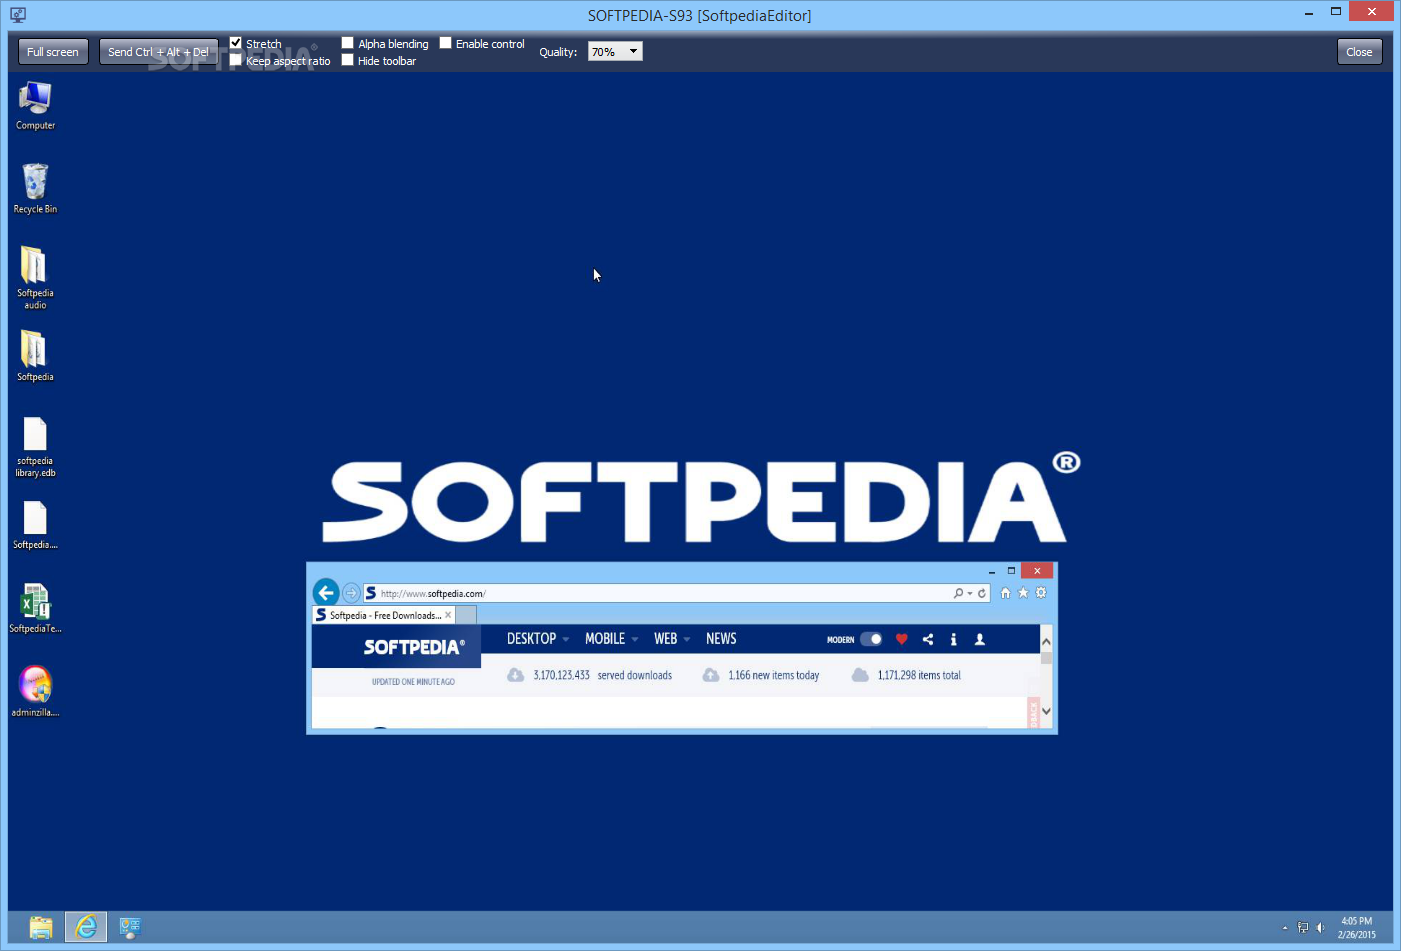
Task: Check the Hide toolbar checkbox
Action: point(348,60)
